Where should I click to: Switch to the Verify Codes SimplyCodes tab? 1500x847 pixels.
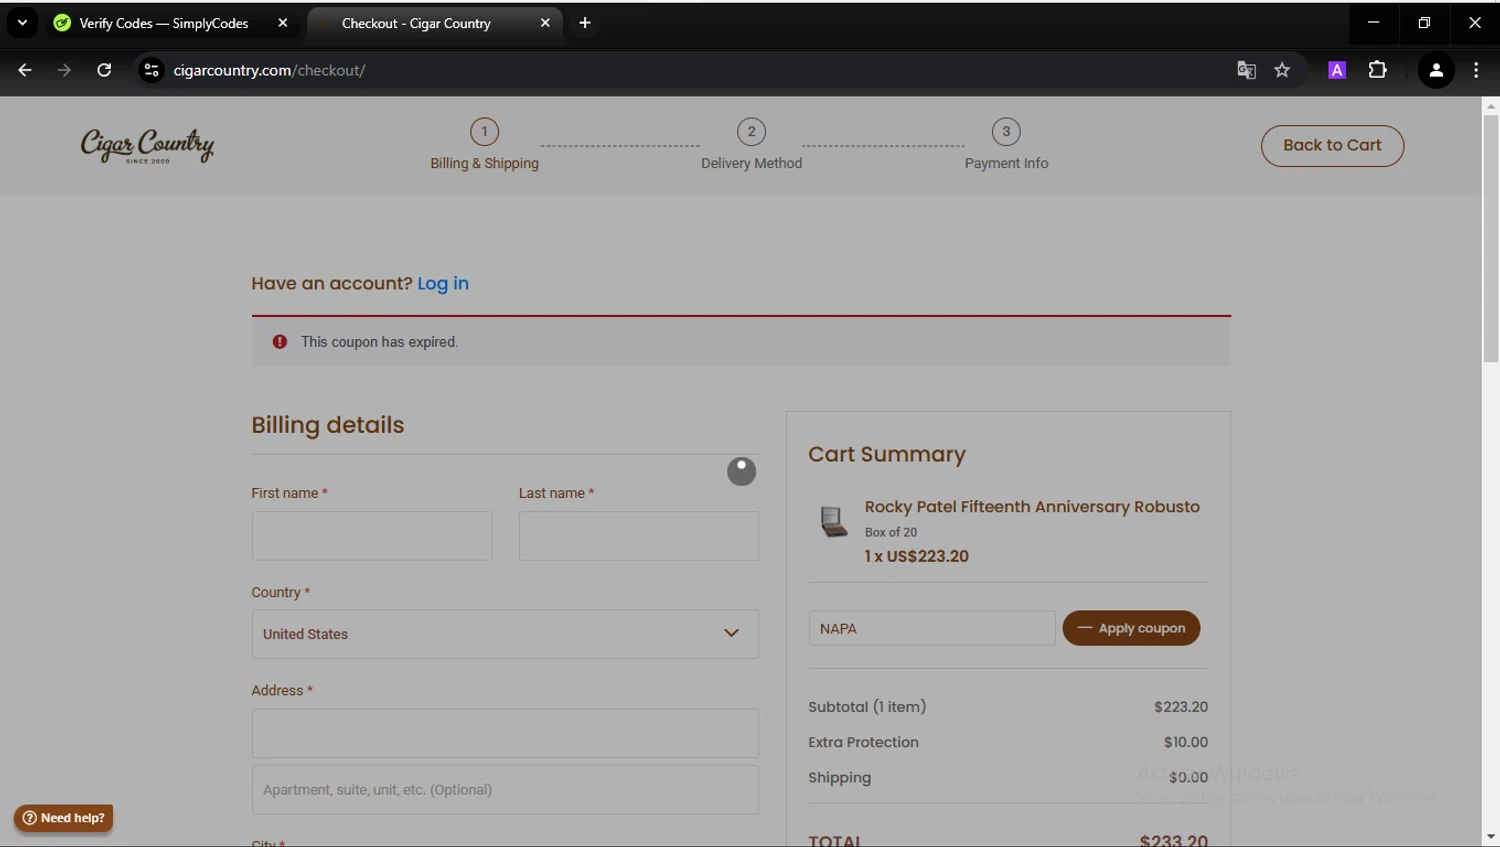click(x=164, y=23)
